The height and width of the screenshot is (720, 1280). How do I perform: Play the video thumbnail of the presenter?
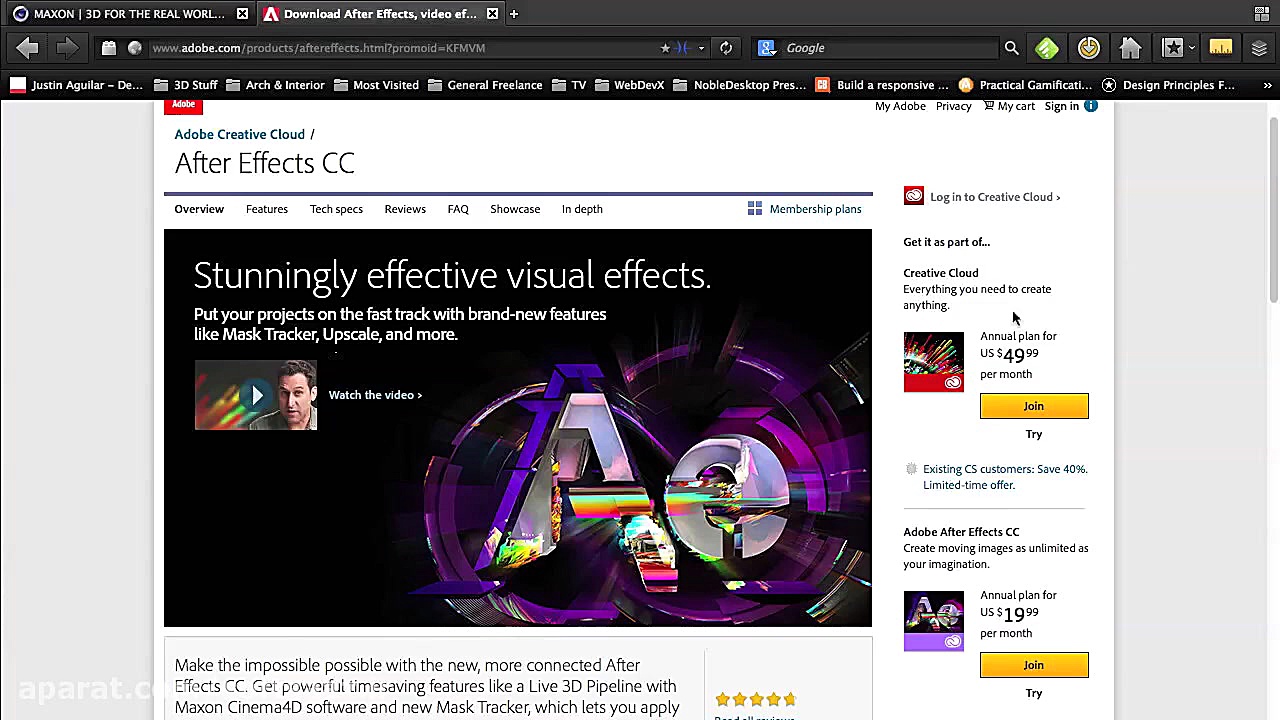coord(256,395)
